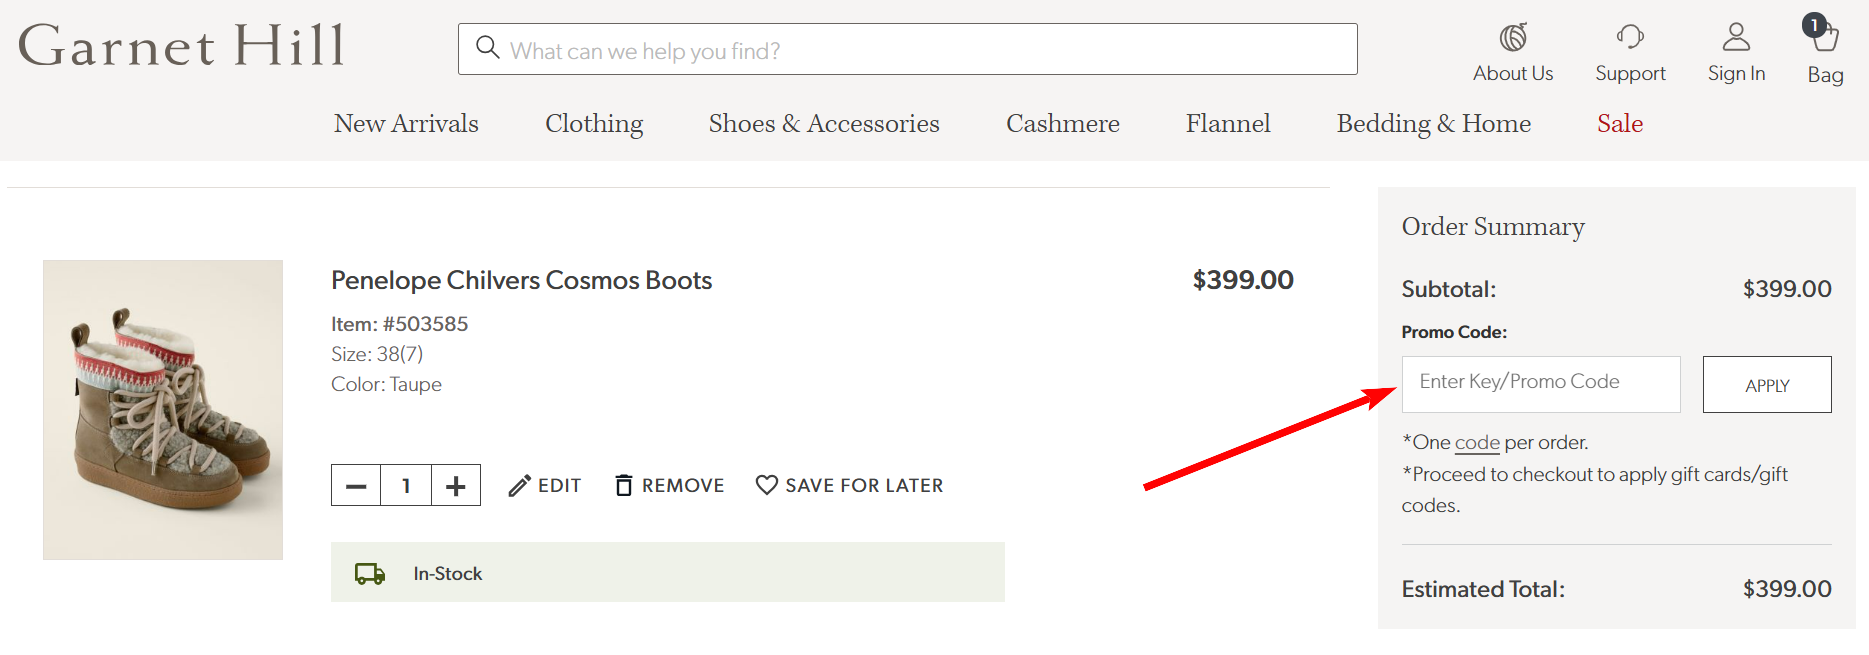
Task: Open the New Arrivals menu
Action: click(x=406, y=124)
